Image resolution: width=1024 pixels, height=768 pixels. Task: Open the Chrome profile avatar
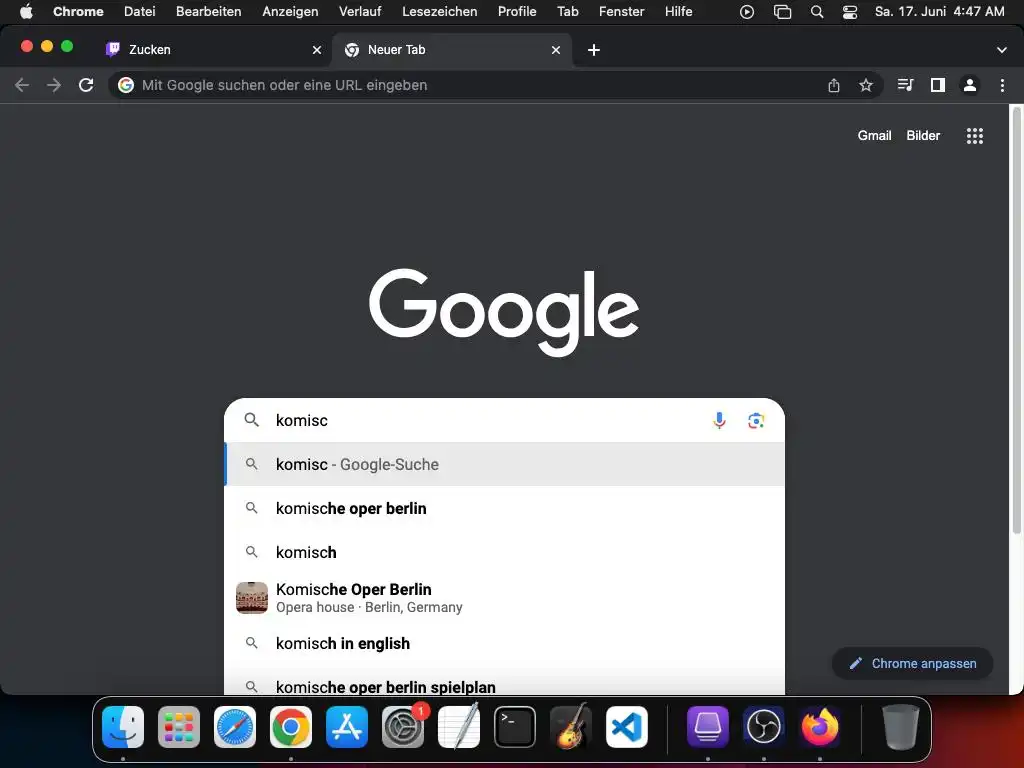[x=970, y=85]
